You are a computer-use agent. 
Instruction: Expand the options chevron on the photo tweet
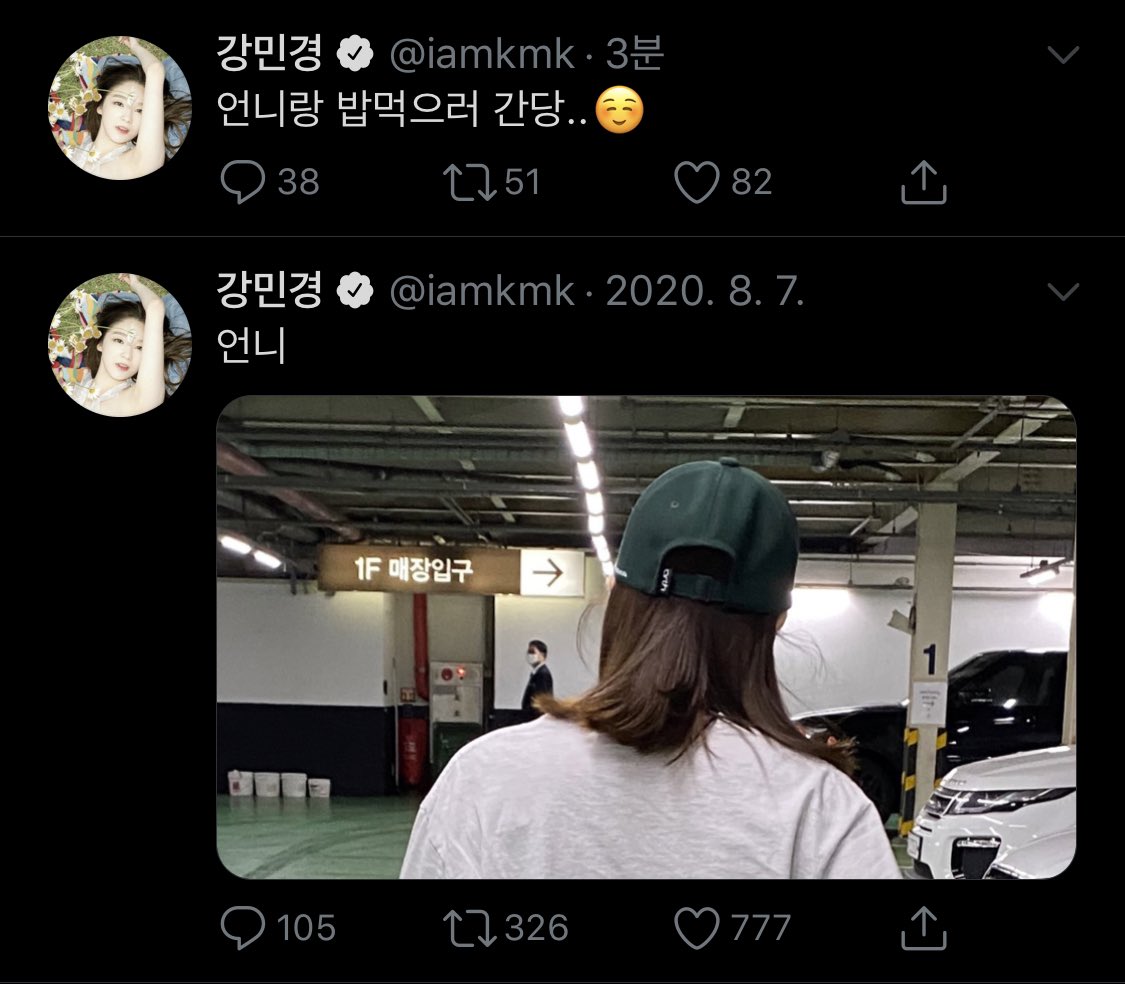coord(1062,292)
